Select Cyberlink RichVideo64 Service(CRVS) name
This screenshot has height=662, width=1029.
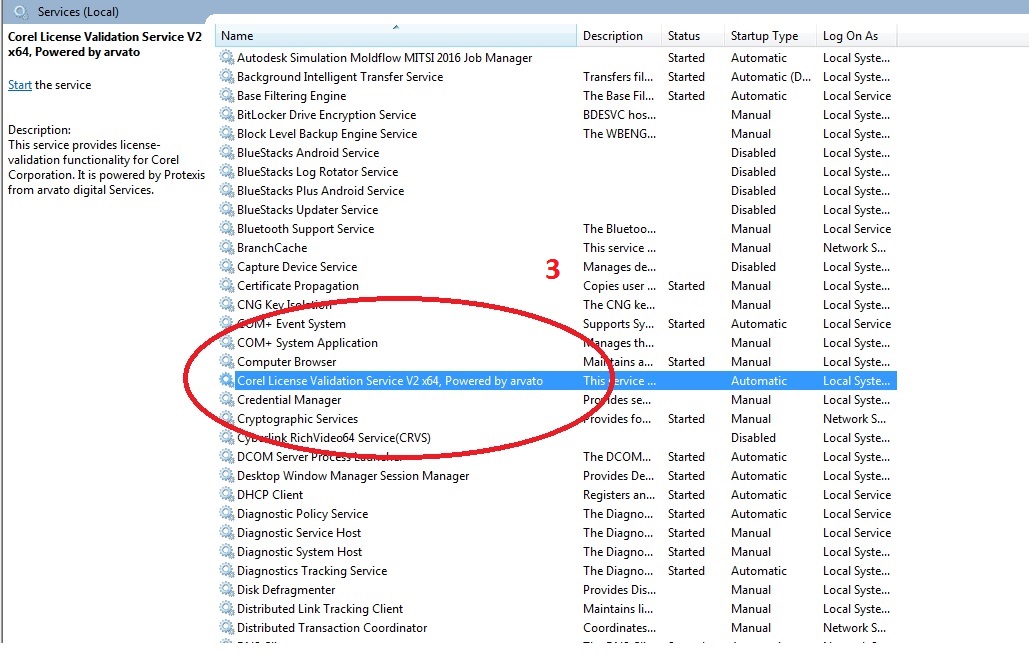[x=333, y=438]
